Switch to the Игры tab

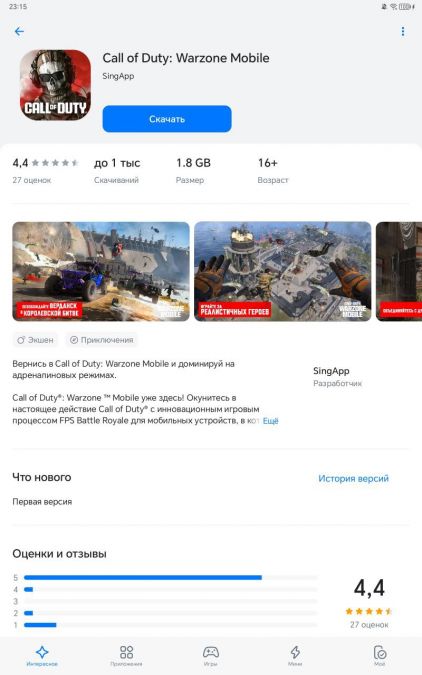point(211,656)
